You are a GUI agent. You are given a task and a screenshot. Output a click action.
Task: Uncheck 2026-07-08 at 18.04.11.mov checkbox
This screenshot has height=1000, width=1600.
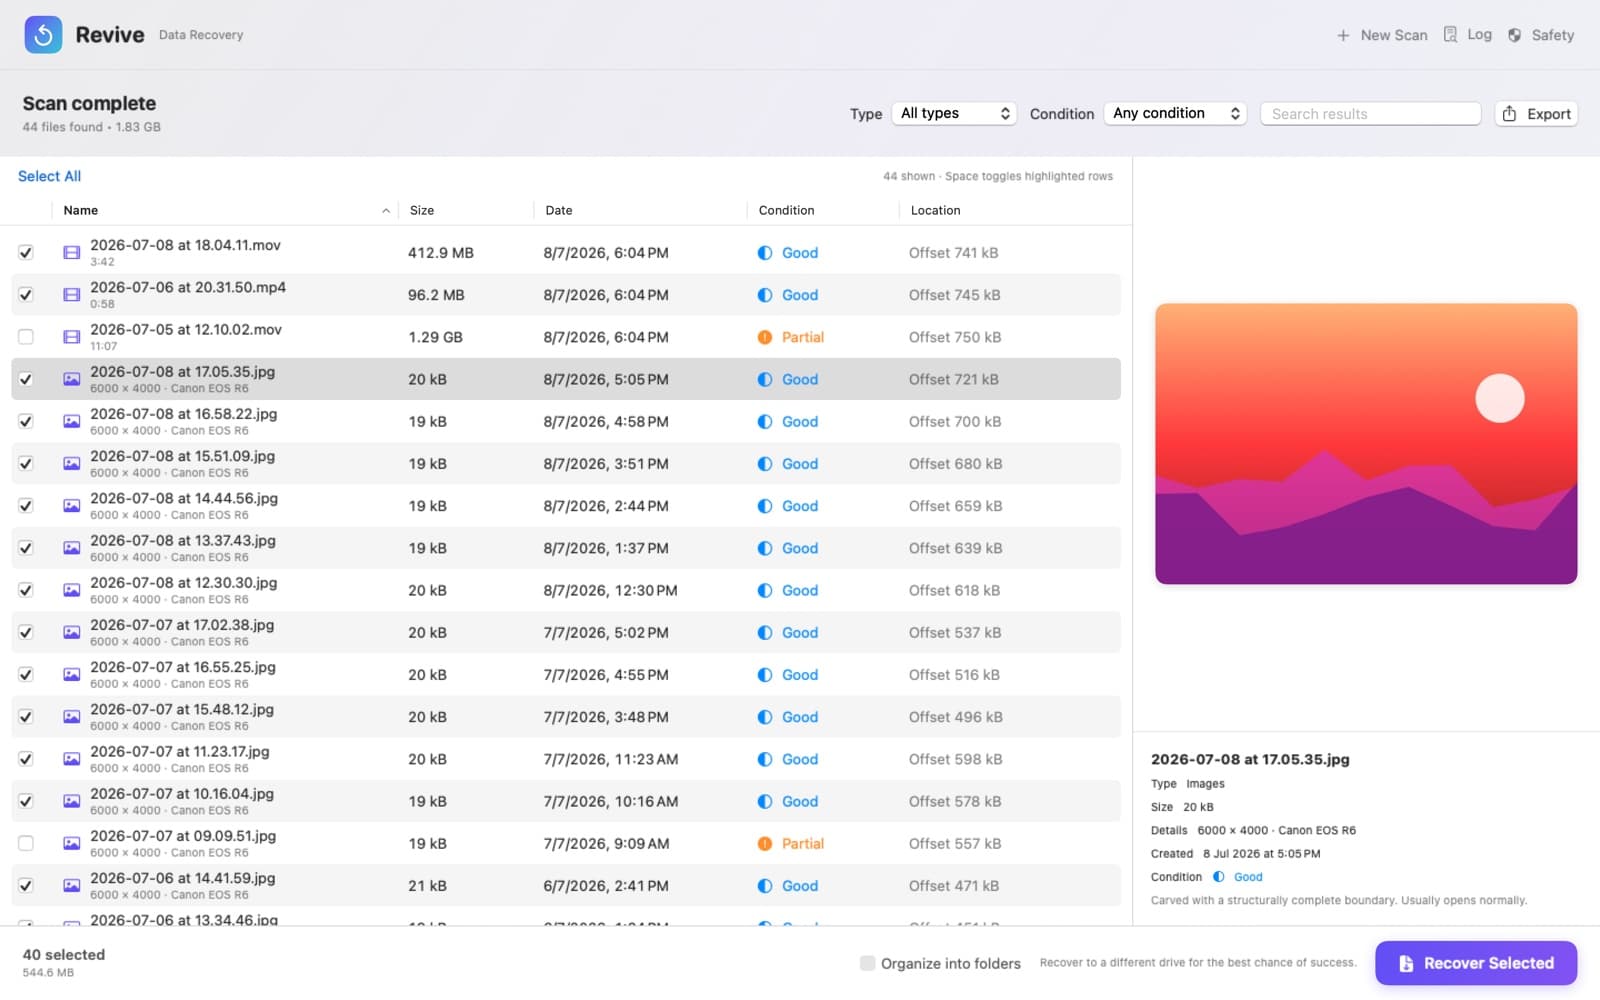point(26,253)
